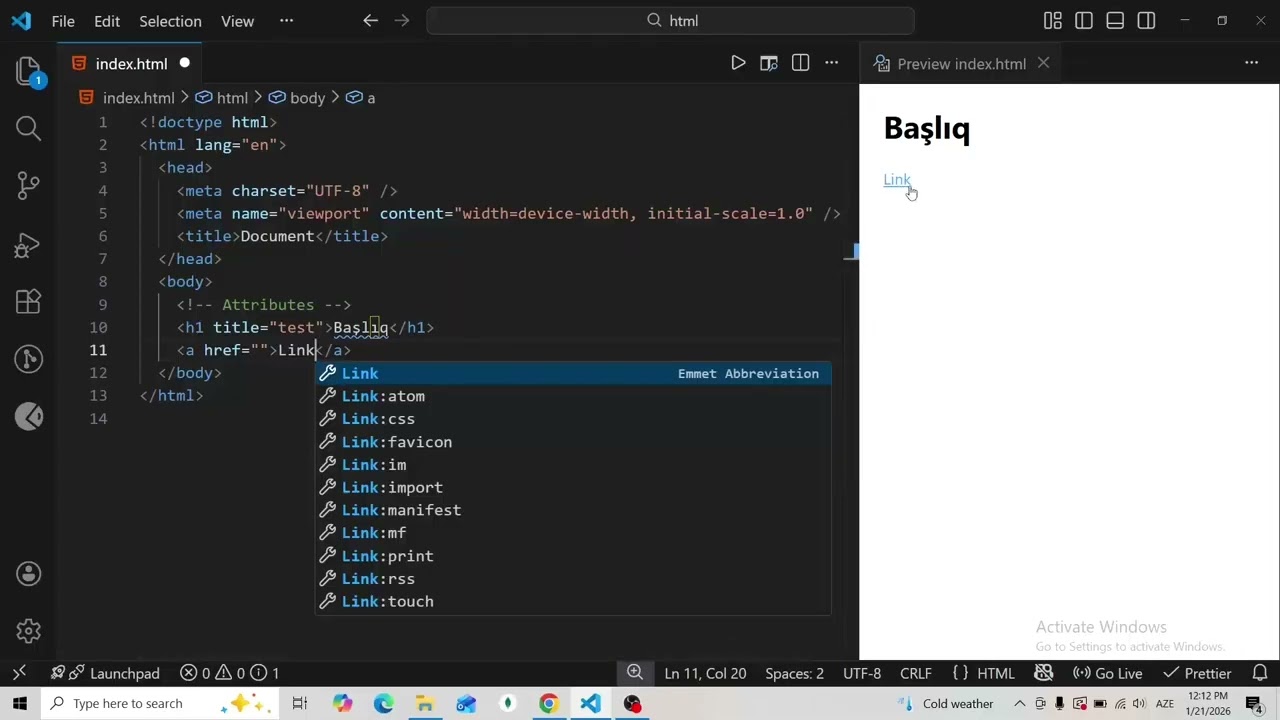
Task: Close the Preview index.html tab
Action: [1043, 63]
